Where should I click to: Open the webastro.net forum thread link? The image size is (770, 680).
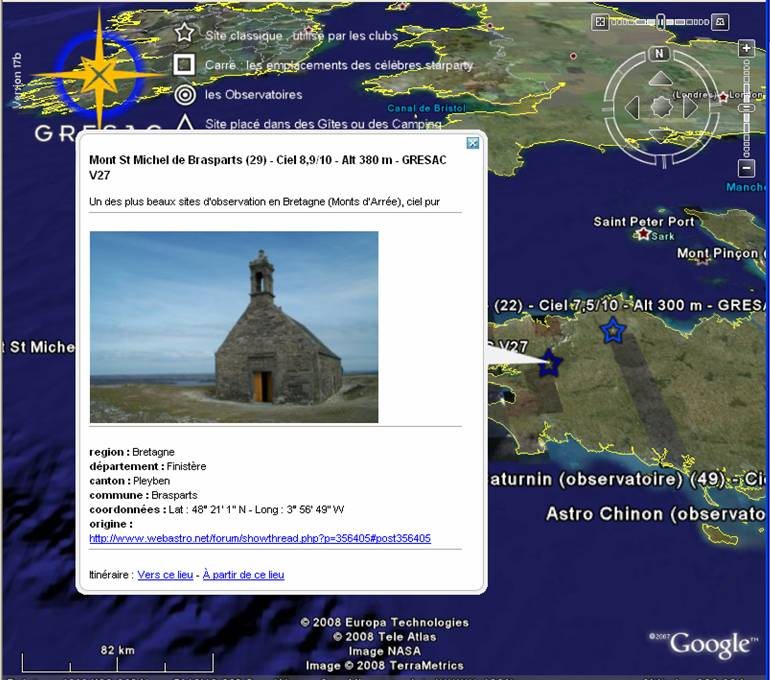[x=260, y=538]
